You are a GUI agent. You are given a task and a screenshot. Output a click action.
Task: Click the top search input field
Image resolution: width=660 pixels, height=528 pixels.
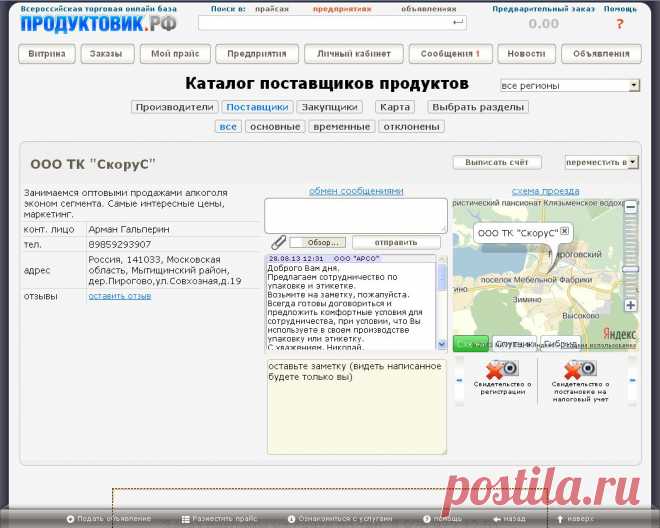click(332, 22)
